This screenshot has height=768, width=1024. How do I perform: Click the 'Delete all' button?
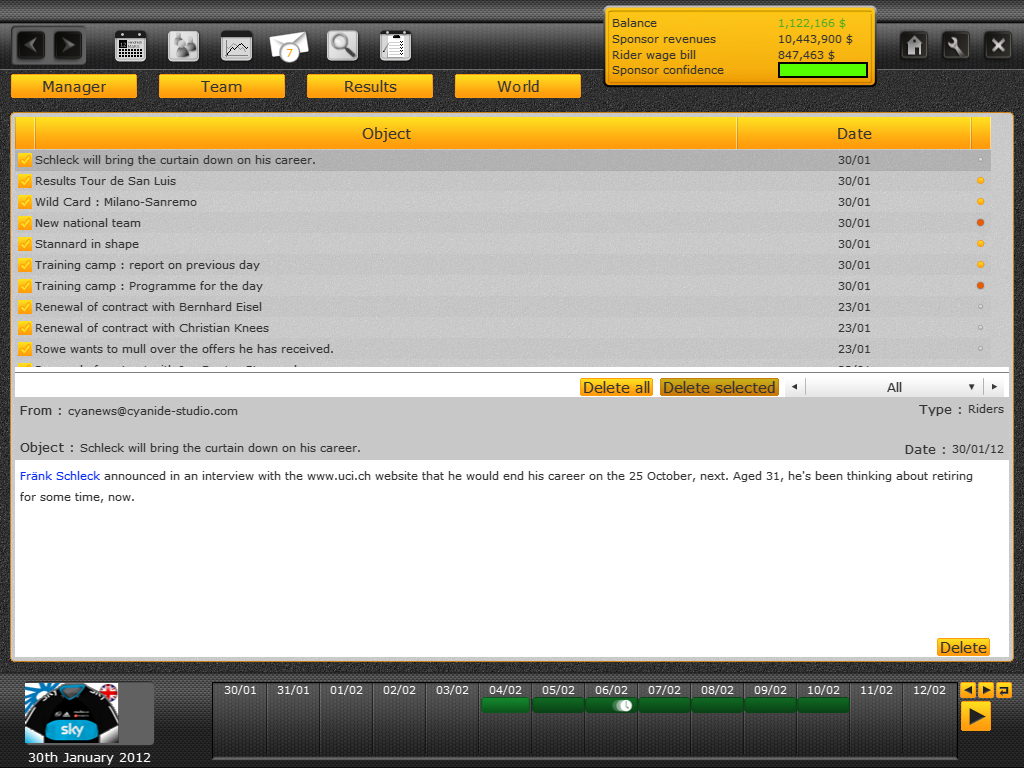616,387
